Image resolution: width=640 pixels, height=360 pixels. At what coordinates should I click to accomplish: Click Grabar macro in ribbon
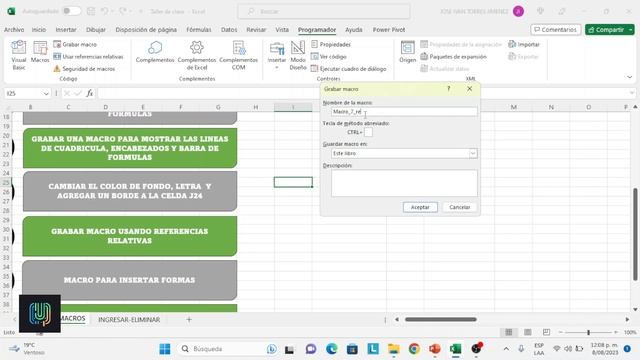click(75, 44)
